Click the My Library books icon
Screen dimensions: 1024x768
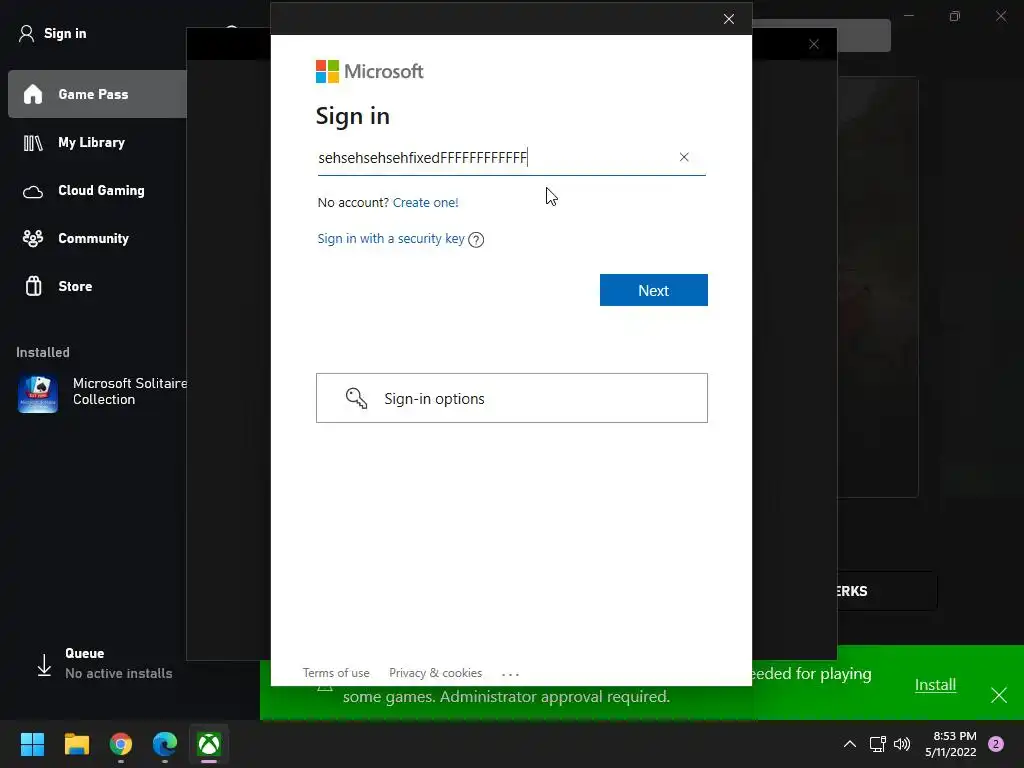pos(33,142)
